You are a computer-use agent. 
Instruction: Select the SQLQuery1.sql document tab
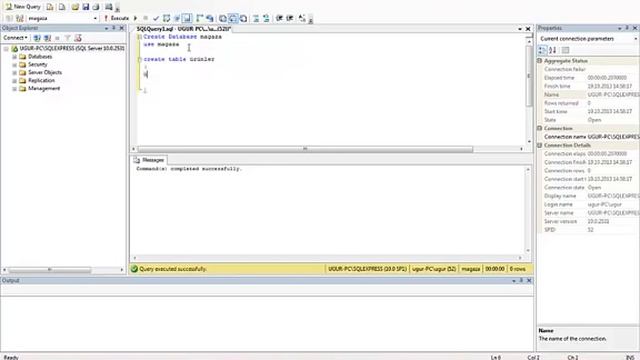[x=183, y=29]
